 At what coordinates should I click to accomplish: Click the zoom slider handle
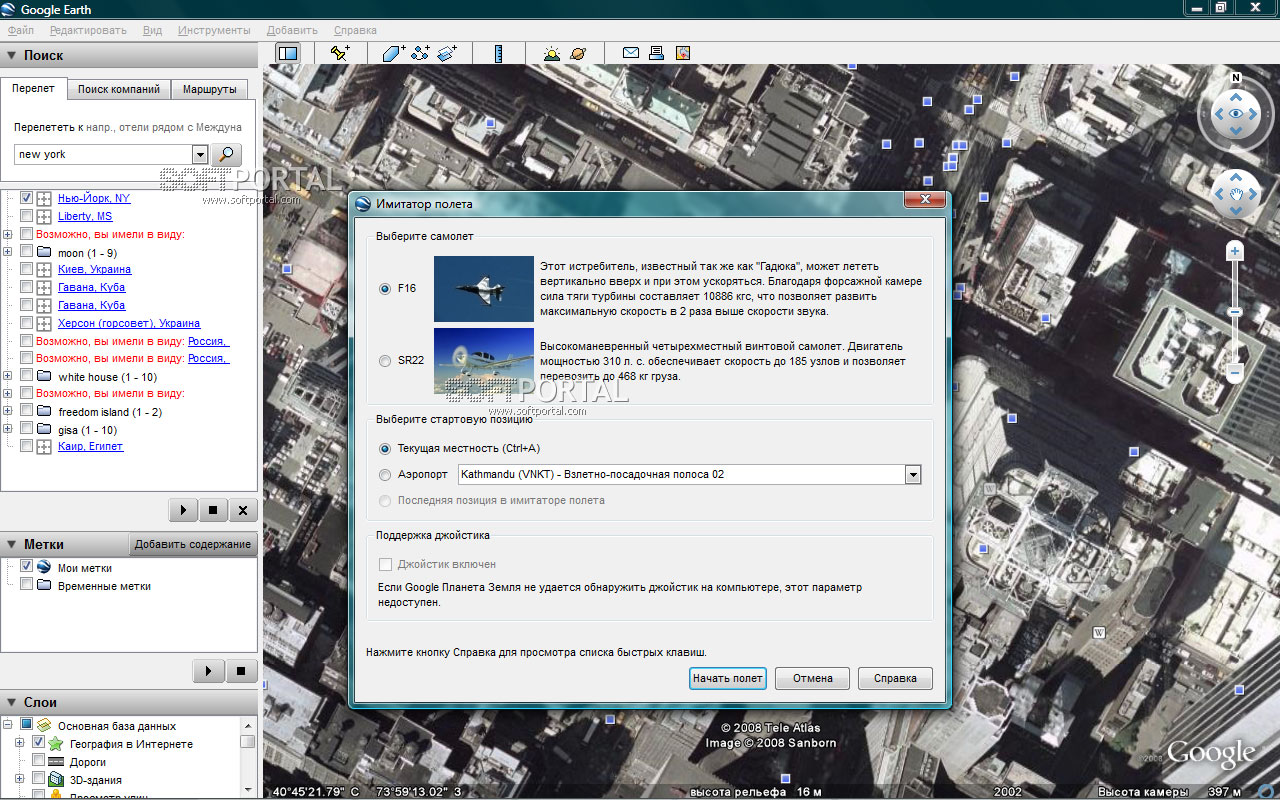point(1235,312)
